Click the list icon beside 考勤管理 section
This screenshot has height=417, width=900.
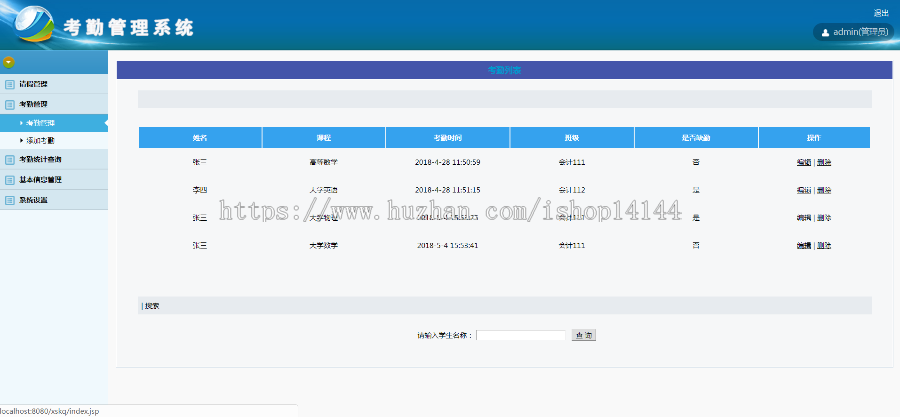click(10, 105)
